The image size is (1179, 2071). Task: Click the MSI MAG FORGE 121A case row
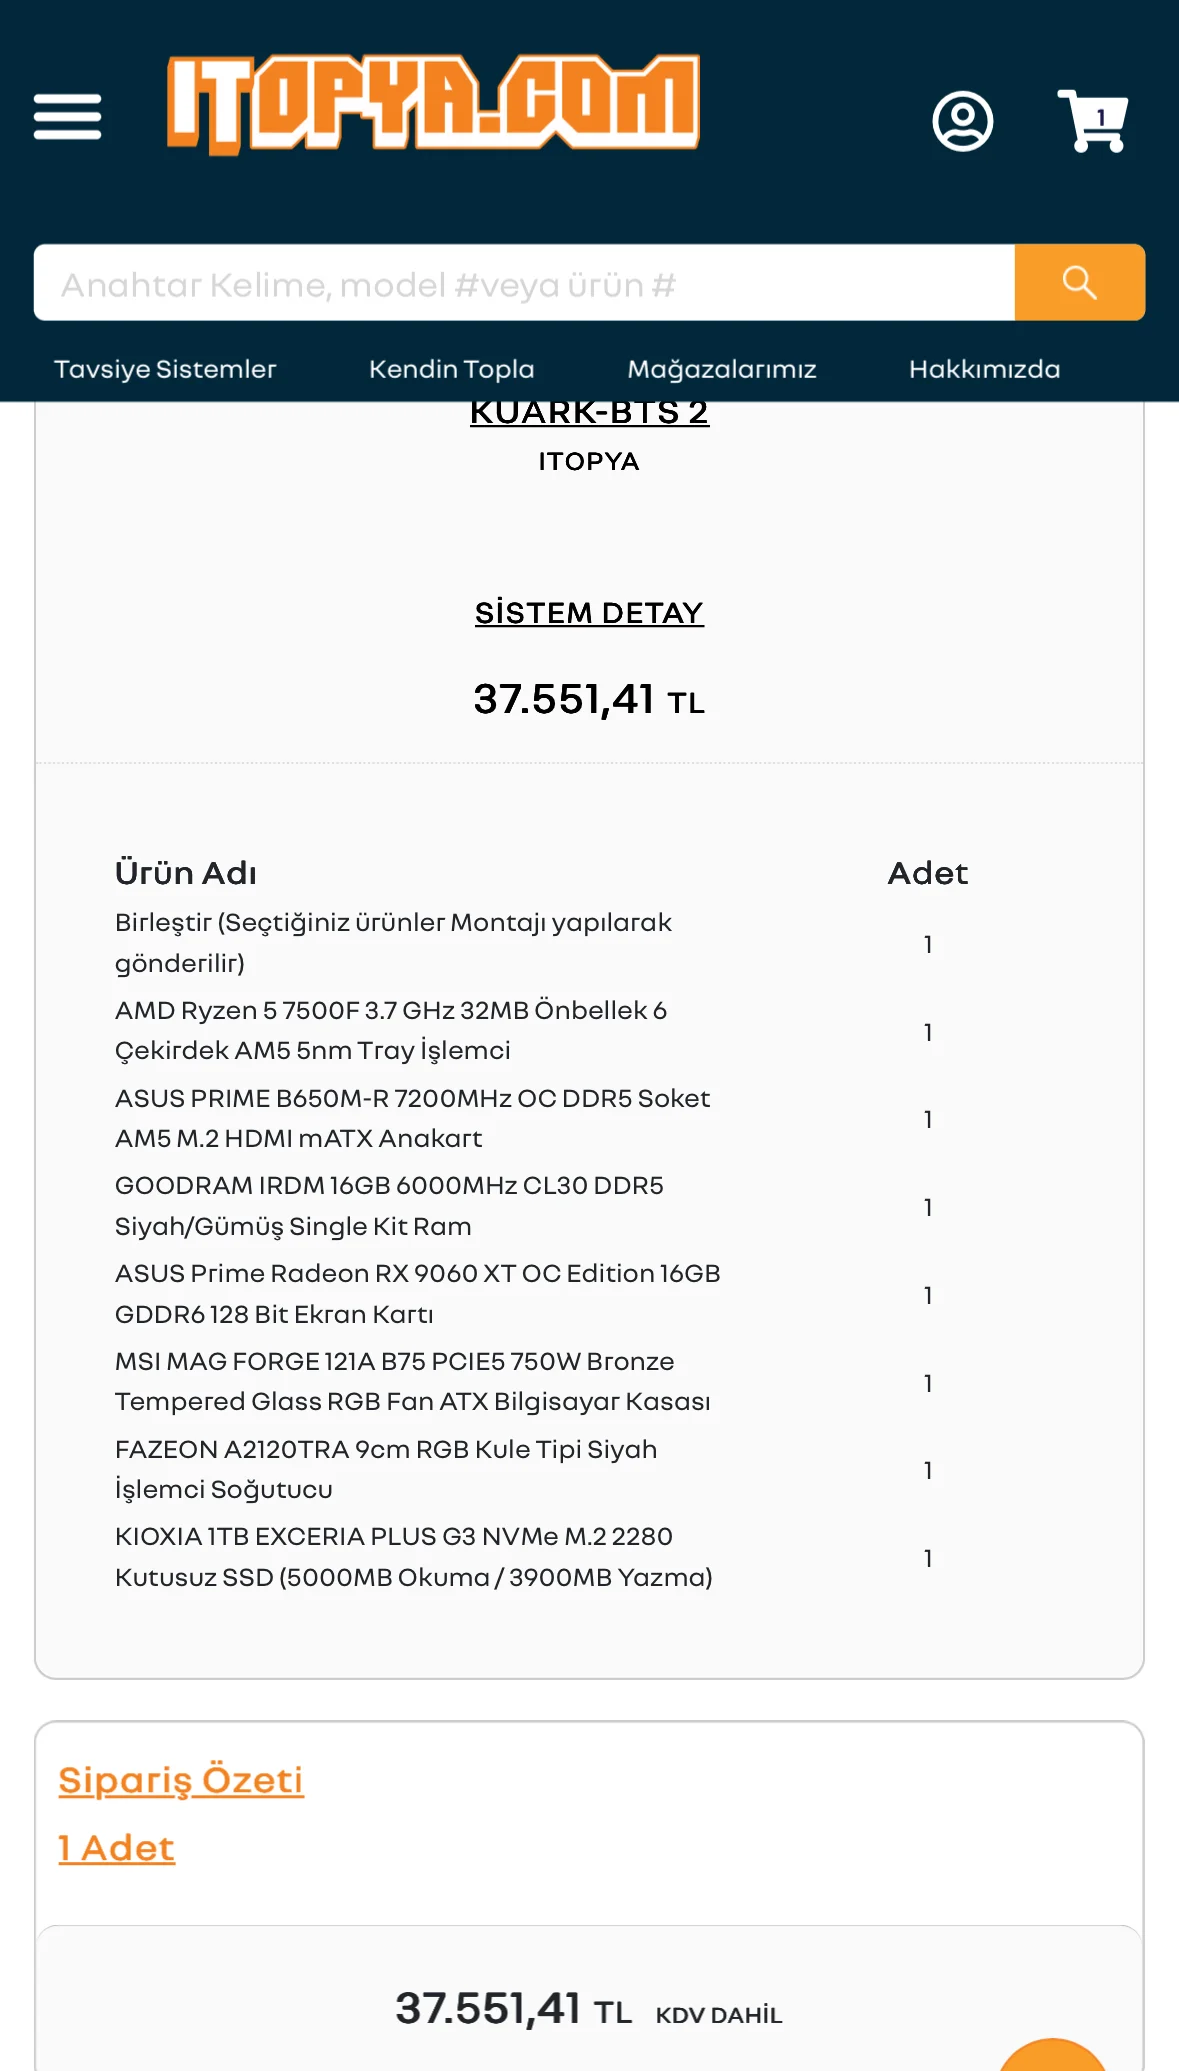tap(412, 1381)
